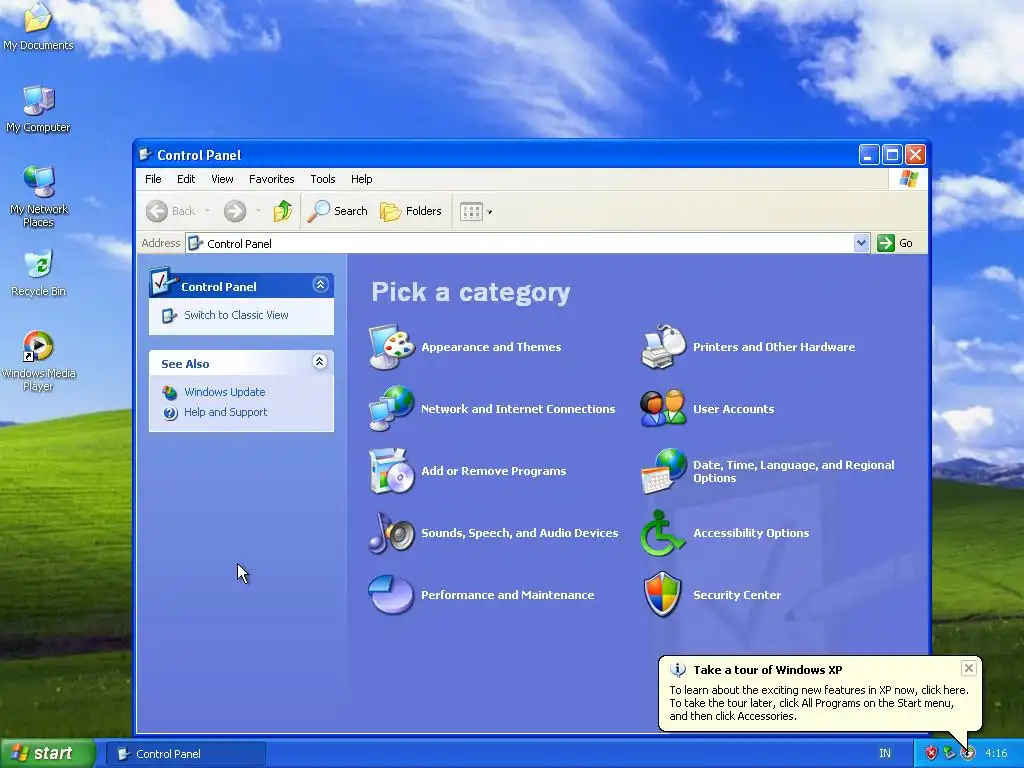Viewport: 1024px width, 768px height.
Task: Click the Up folder toolbar icon
Action: (283, 211)
